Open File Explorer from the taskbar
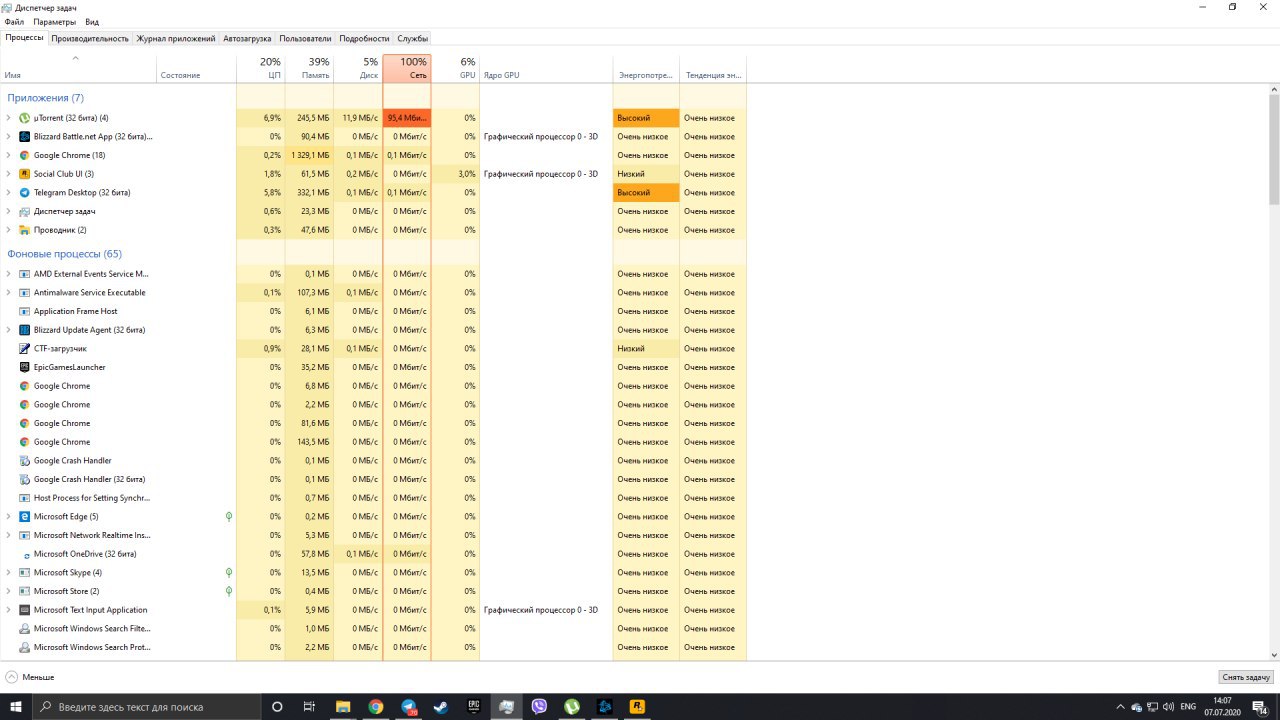The image size is (1280, 720). click(x=342, y=706)
